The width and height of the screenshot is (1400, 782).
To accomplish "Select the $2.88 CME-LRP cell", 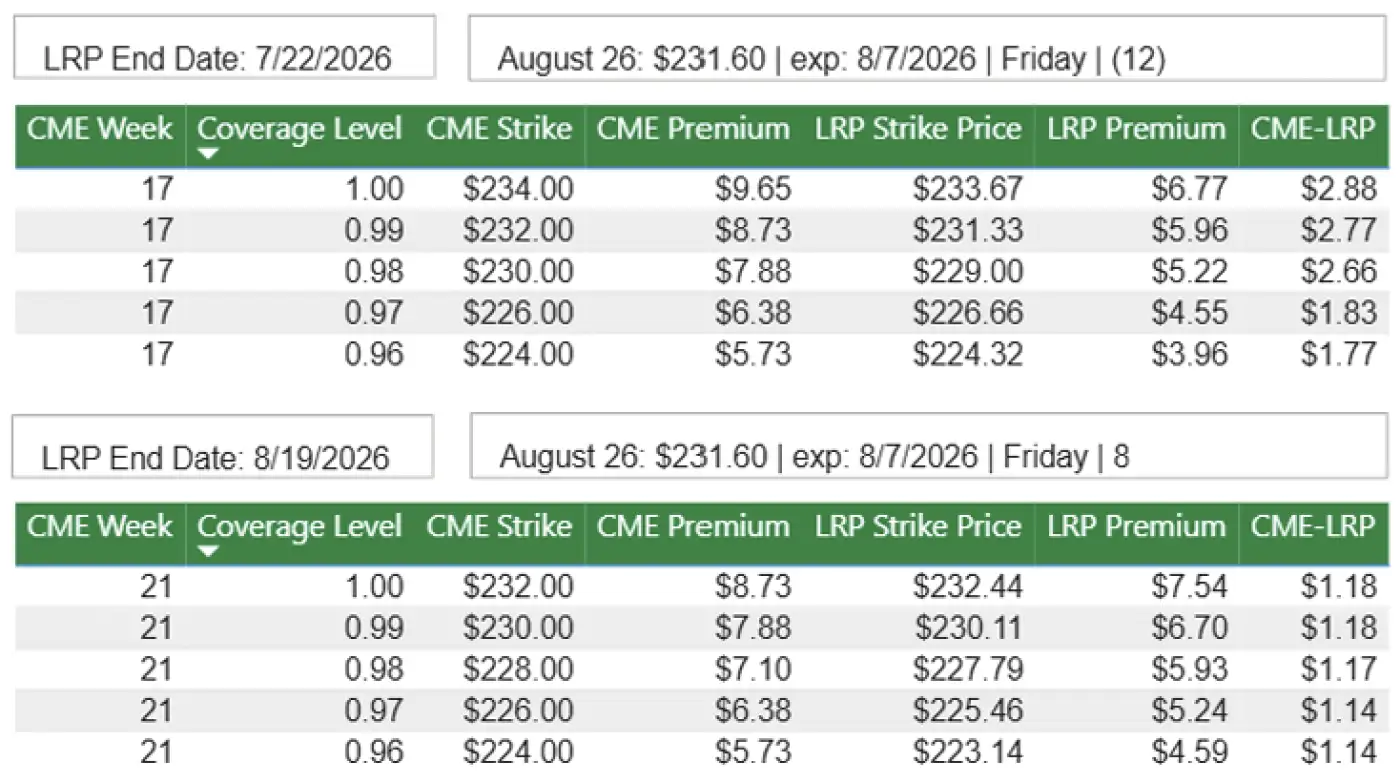I will pos(1338,189).
